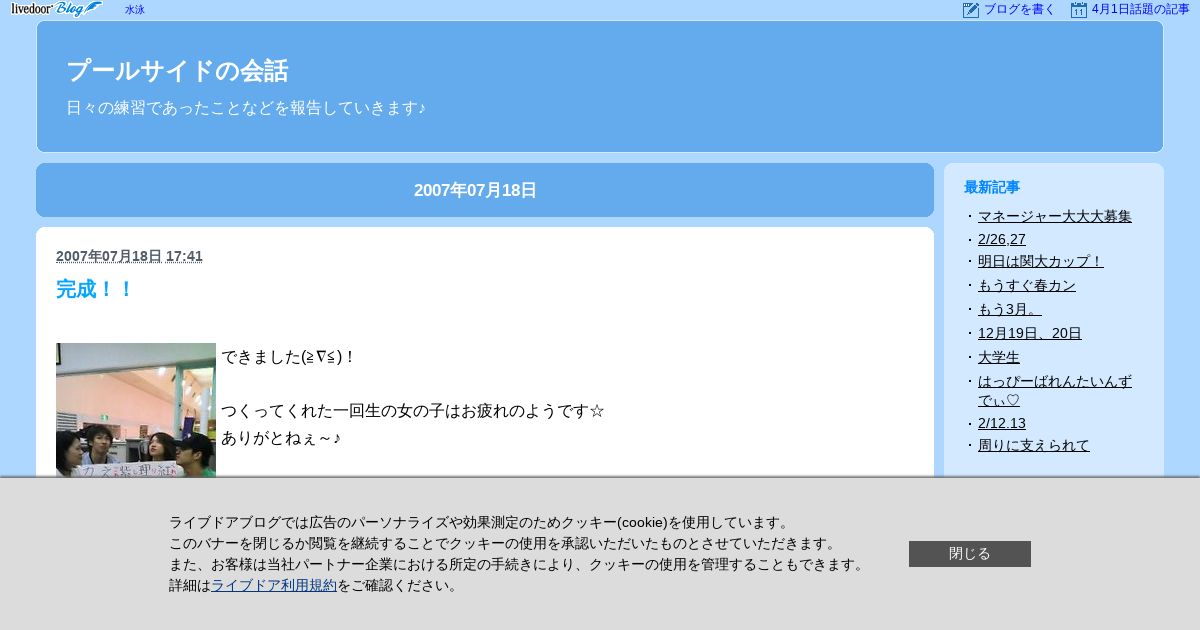Click the pencil write-blog icon
Screen dimensions: 1200x630
coord(970,10)
